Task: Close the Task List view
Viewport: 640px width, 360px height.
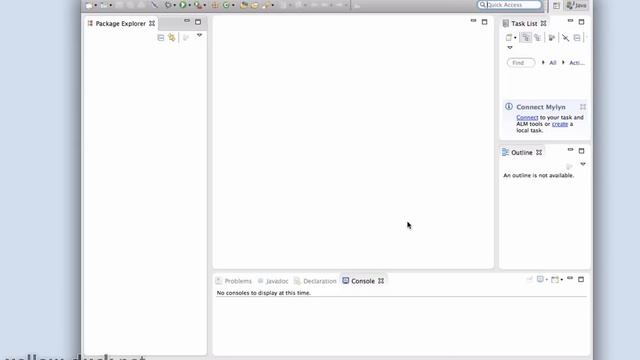Action: pyautogui.click(x=544, y=23)
